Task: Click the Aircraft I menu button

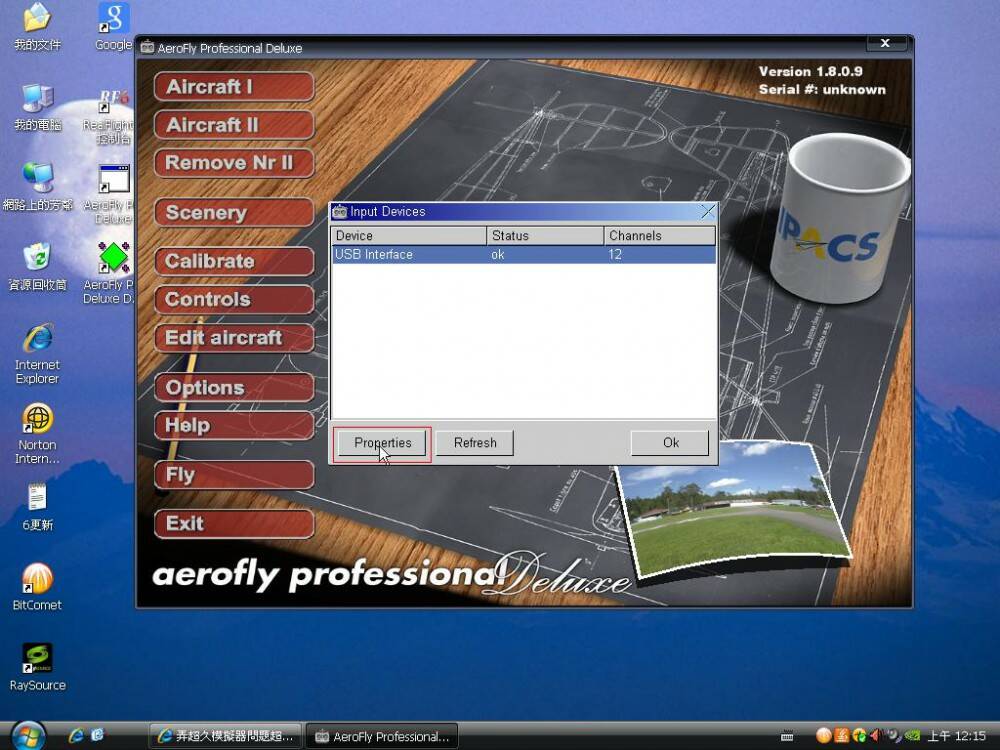Action: (x=234, y=87)
